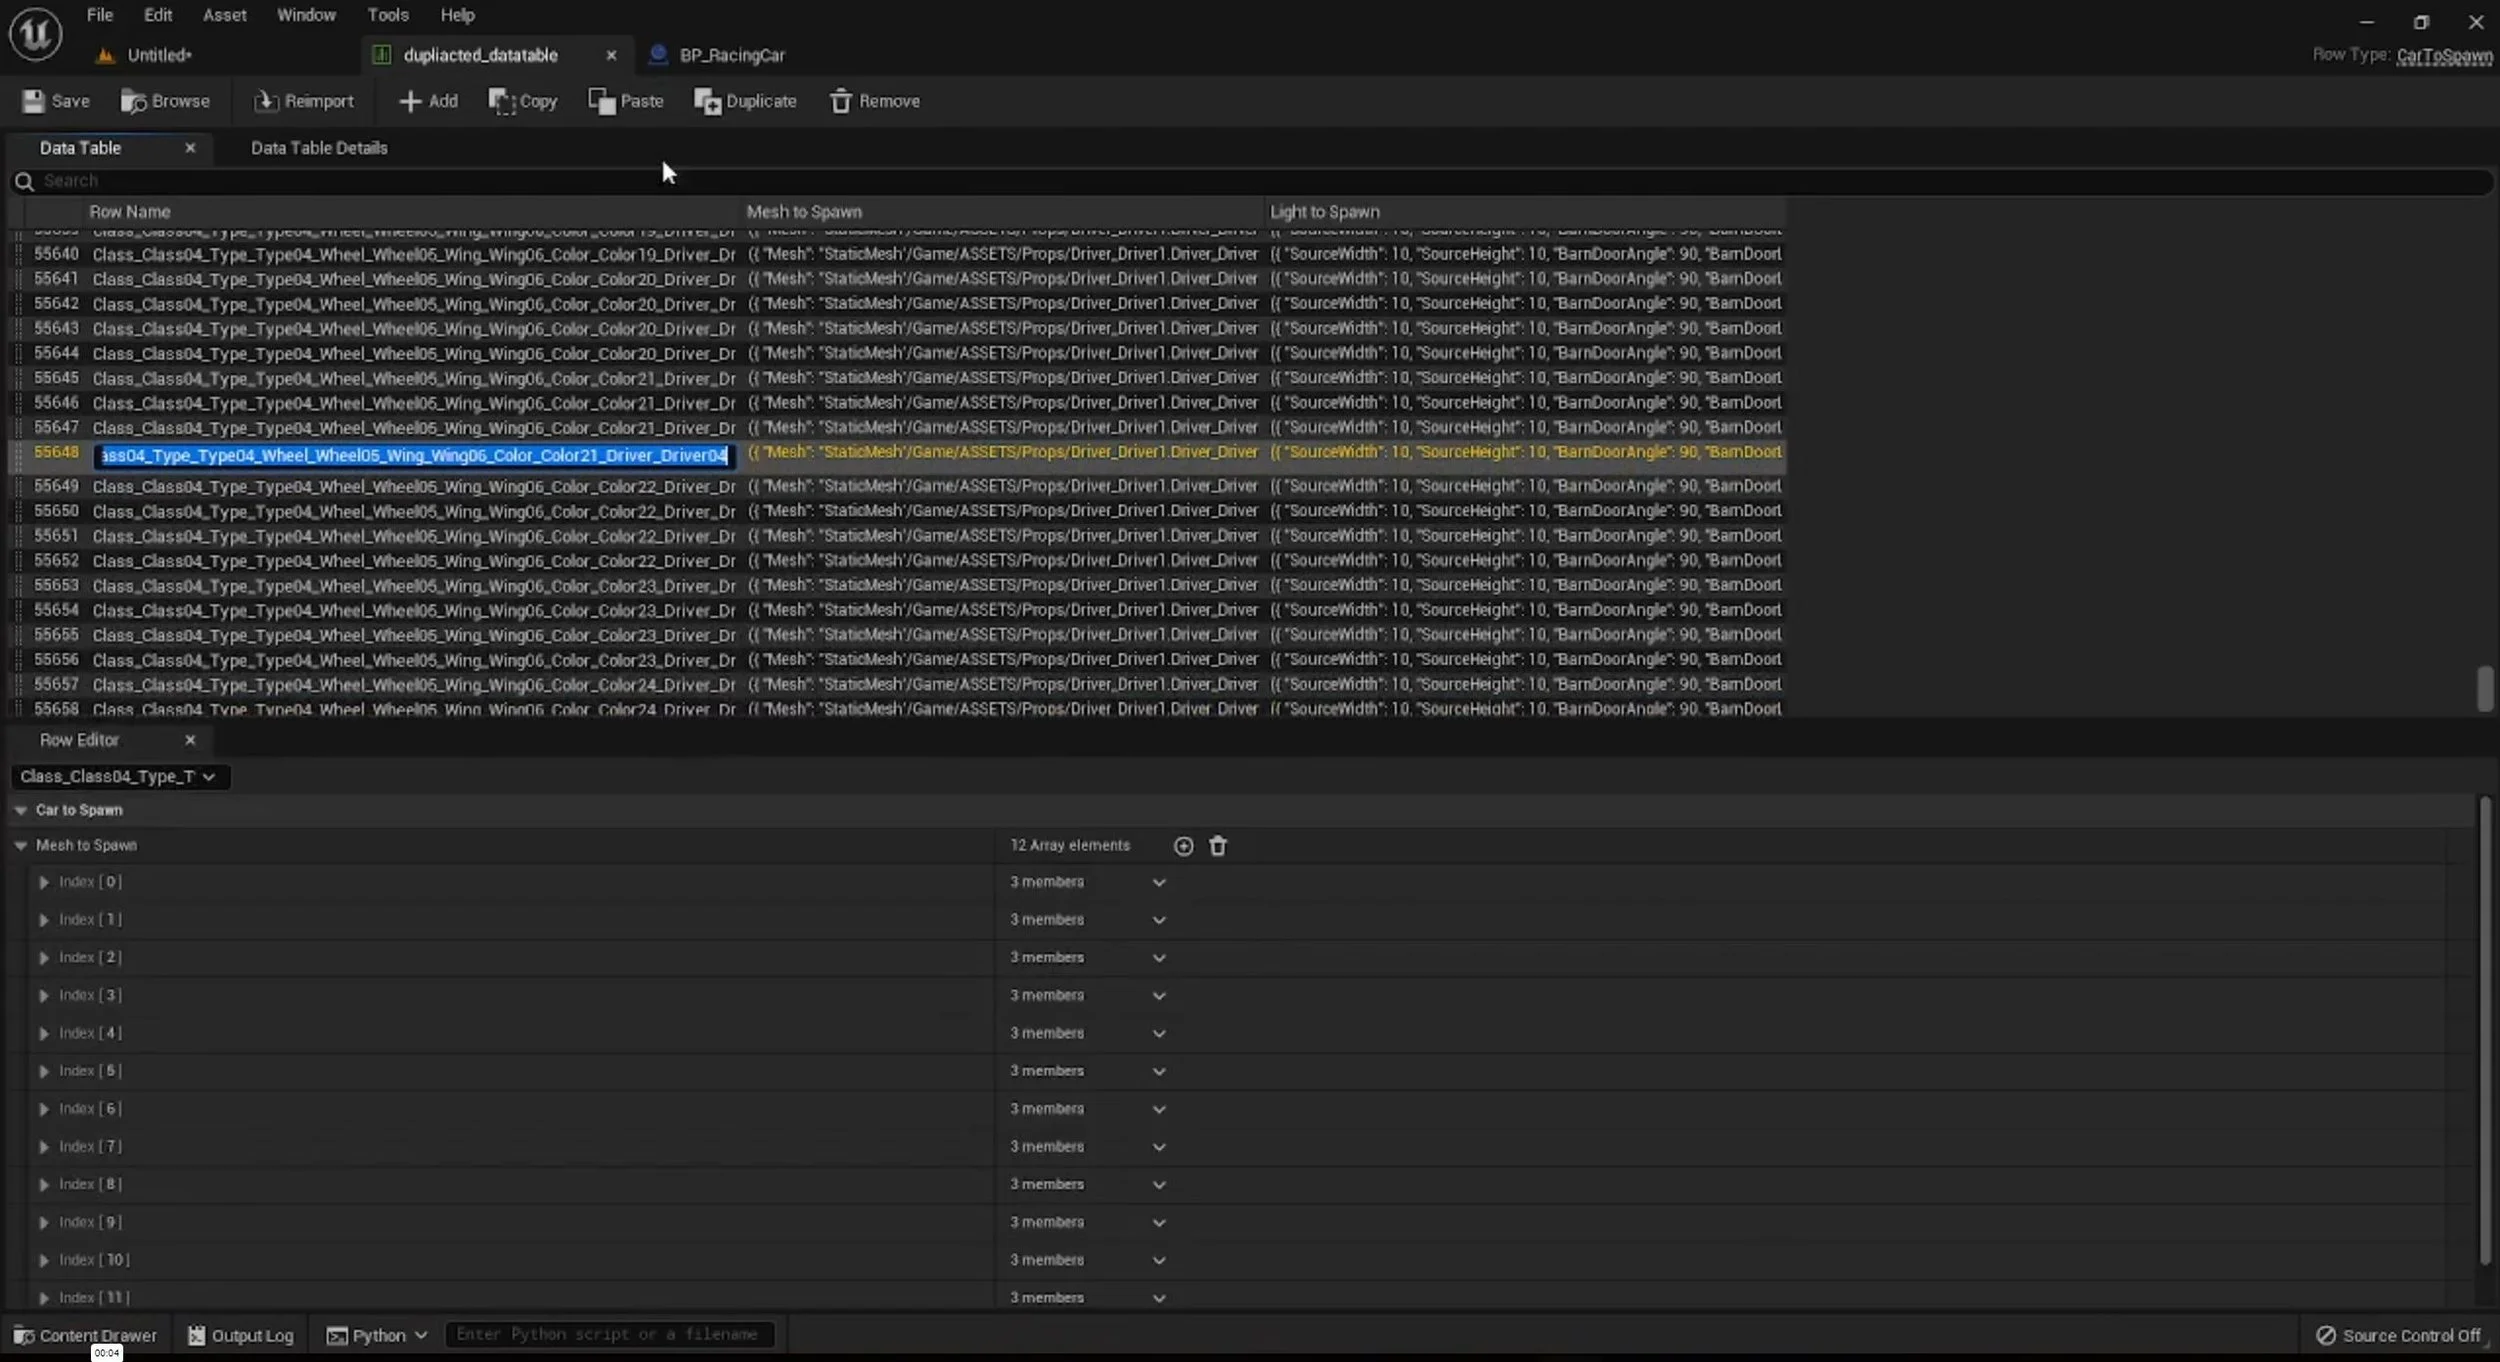Click the Remove row trash icon
The width and height of the screenshot is (2500, 1362).
pos(840,101)
